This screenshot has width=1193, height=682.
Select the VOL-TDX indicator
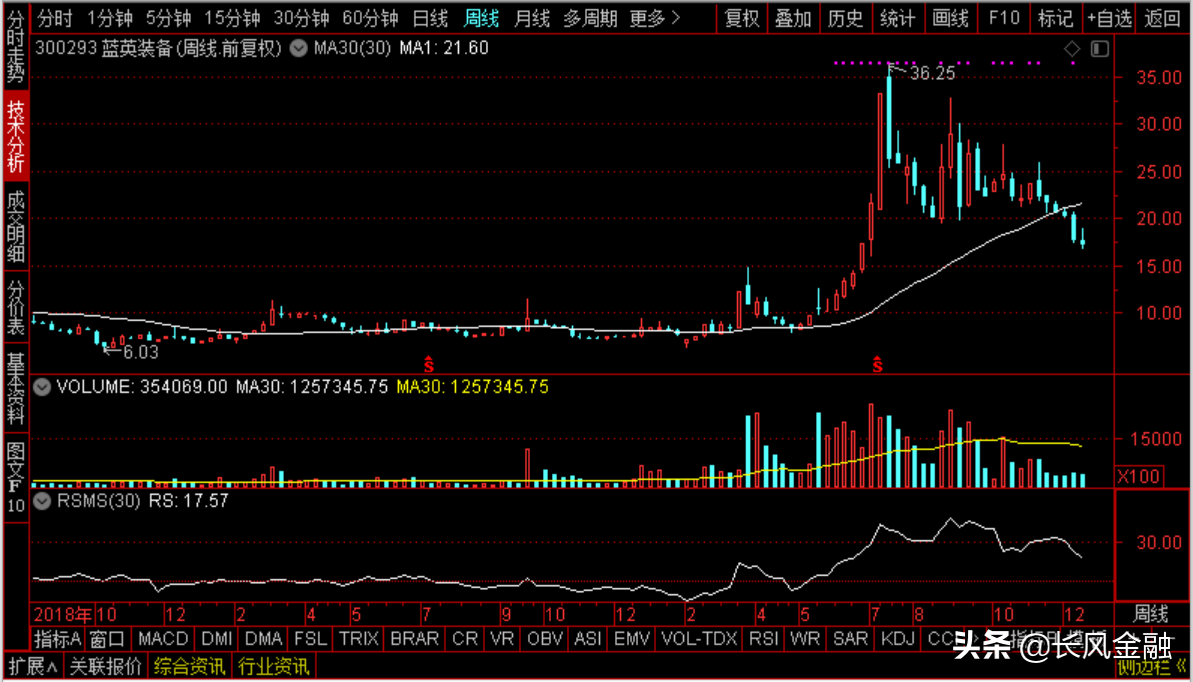[700, 638]
